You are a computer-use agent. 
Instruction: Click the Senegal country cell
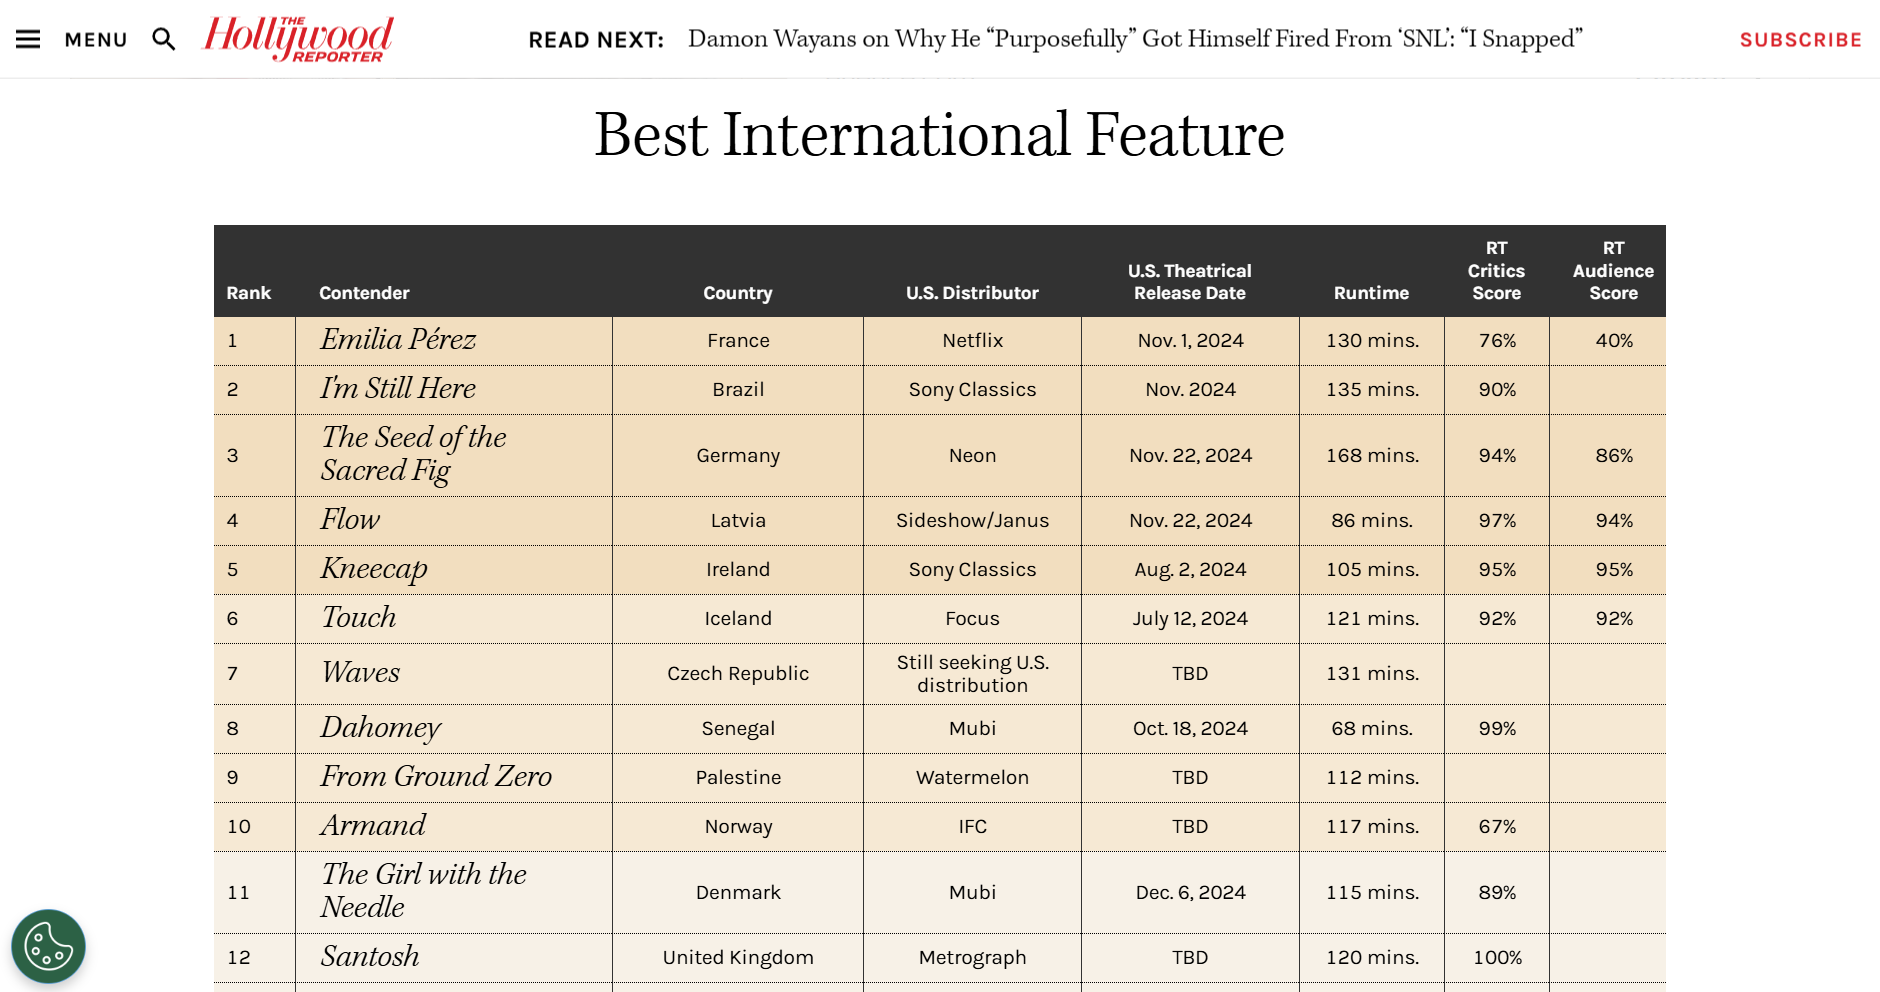[x=738, y=729]
